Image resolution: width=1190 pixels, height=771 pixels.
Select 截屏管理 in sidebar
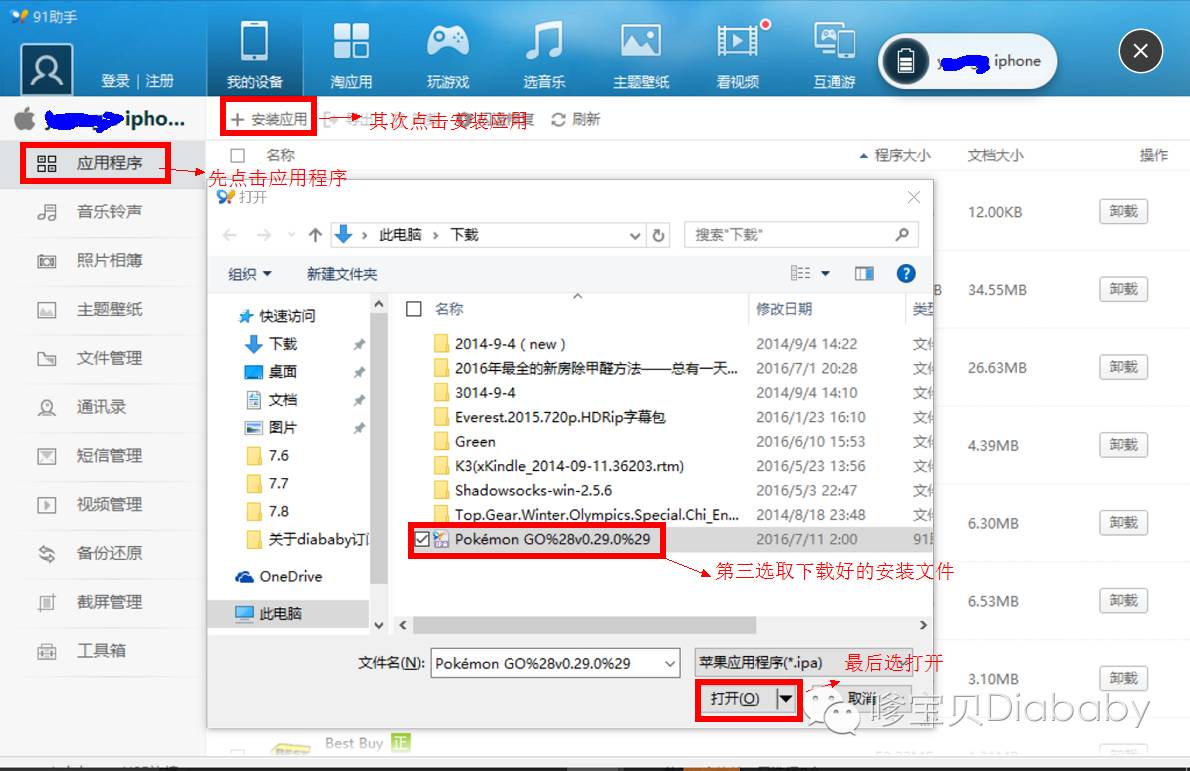tap(102, 602)
